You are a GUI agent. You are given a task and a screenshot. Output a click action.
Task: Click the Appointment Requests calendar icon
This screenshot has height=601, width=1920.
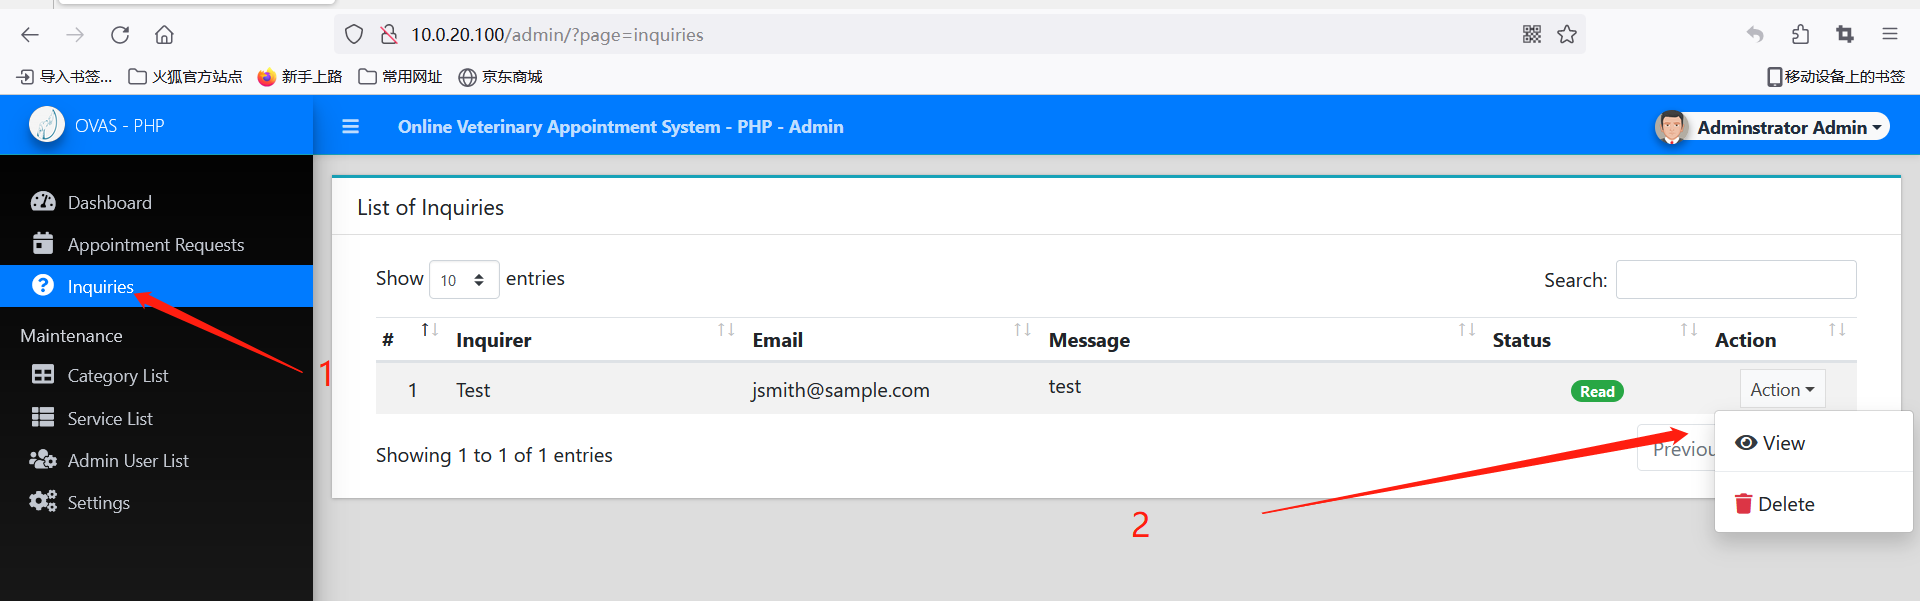tap(43, 244)
